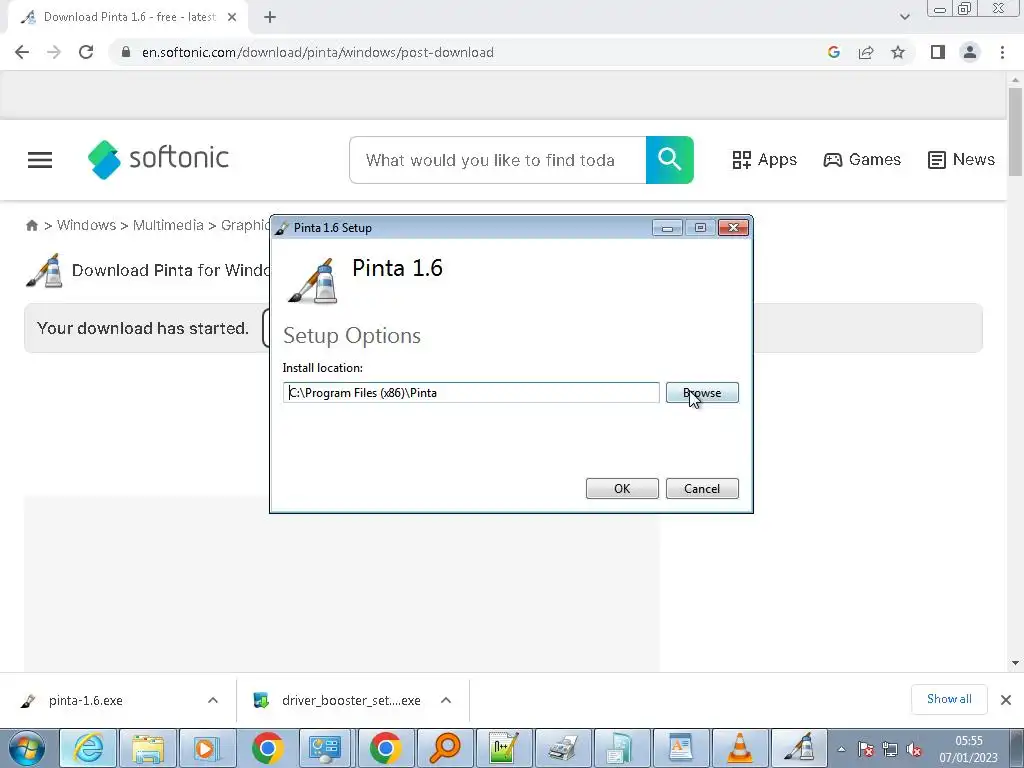Show hidden system tray icons
Screen dimensions: 1024x768
pyautogui.click(x=841, y=749)
